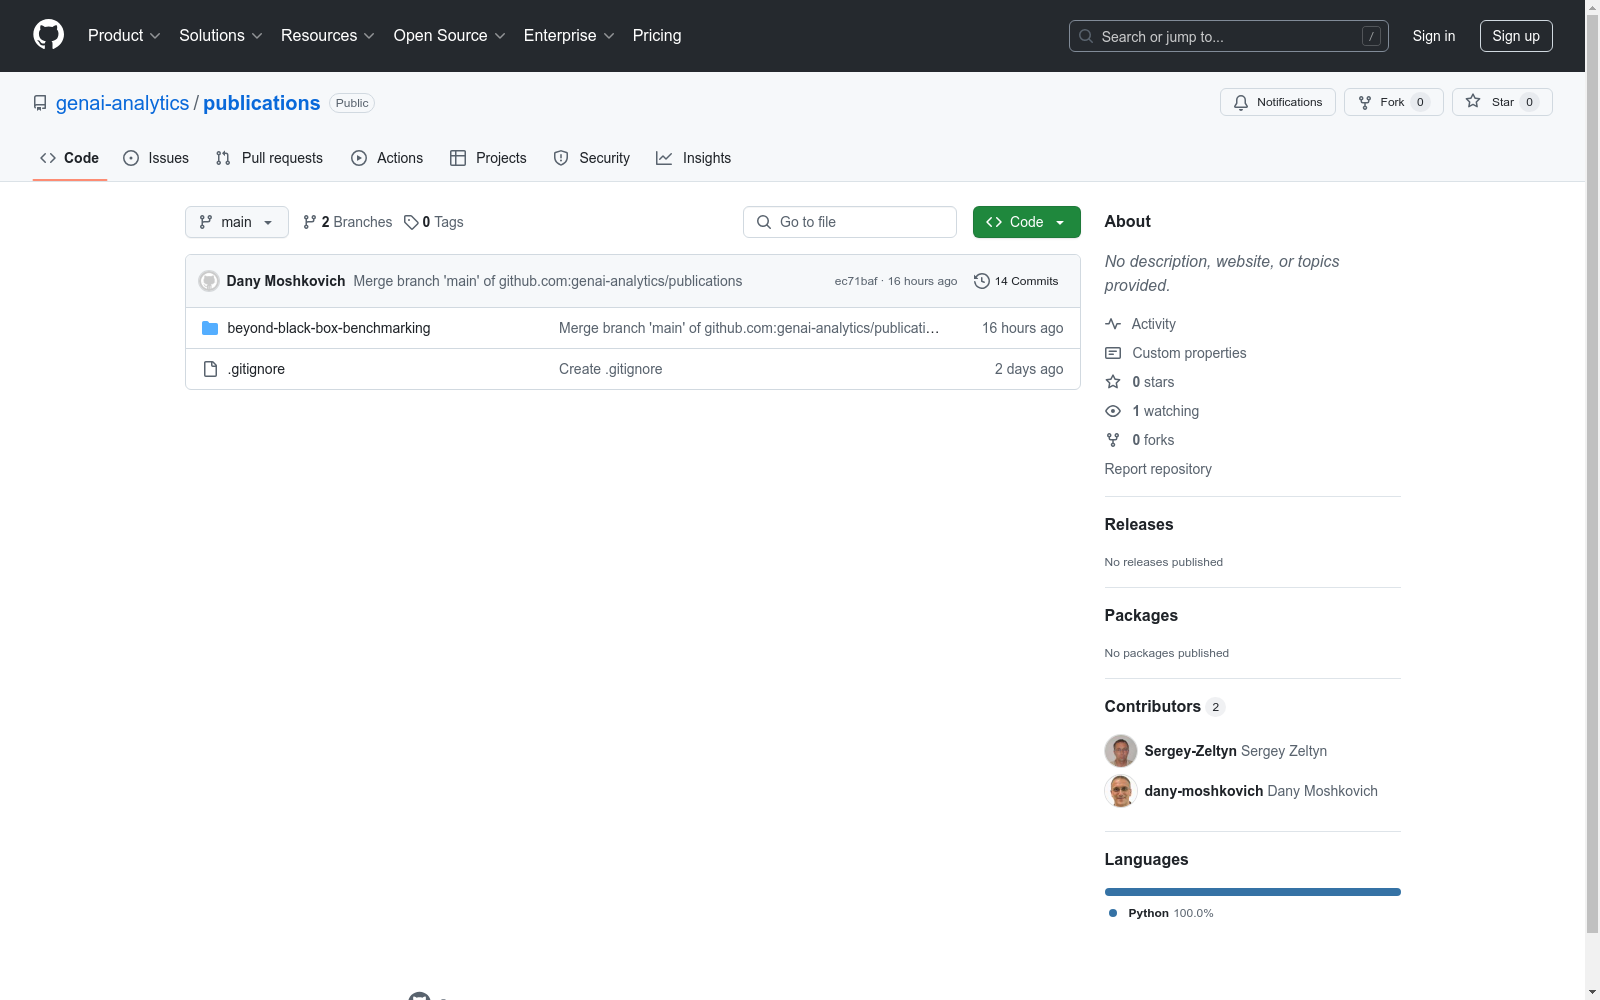The width and height of the screenshot is (1600, 1000).
Task: Click the Sign up button
Action: pyautogui.click(x=1516, y=36)
